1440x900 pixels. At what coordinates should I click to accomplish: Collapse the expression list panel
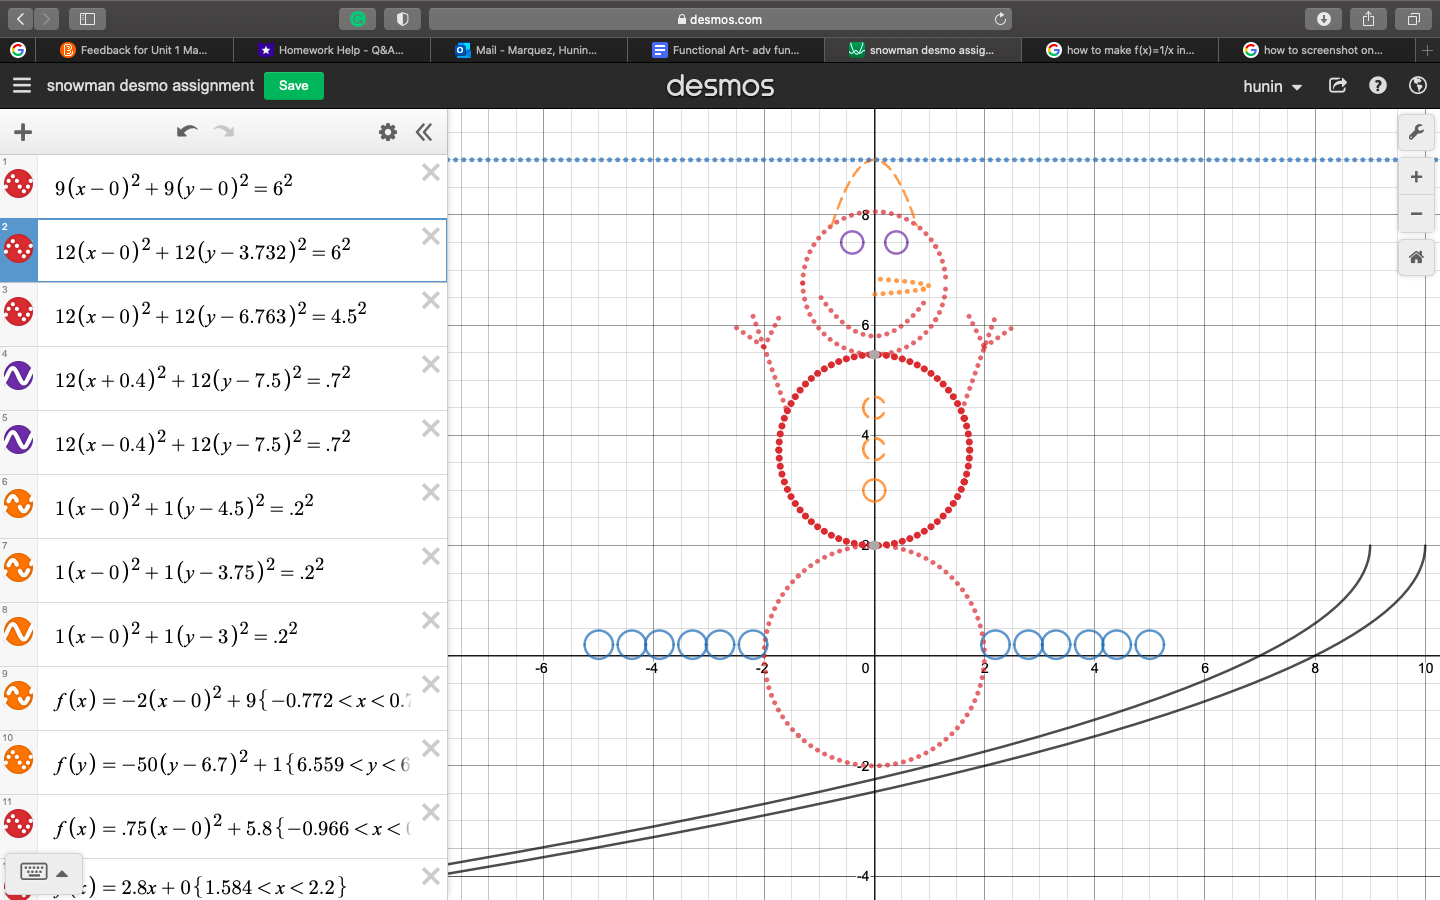[x=424, y=132]
